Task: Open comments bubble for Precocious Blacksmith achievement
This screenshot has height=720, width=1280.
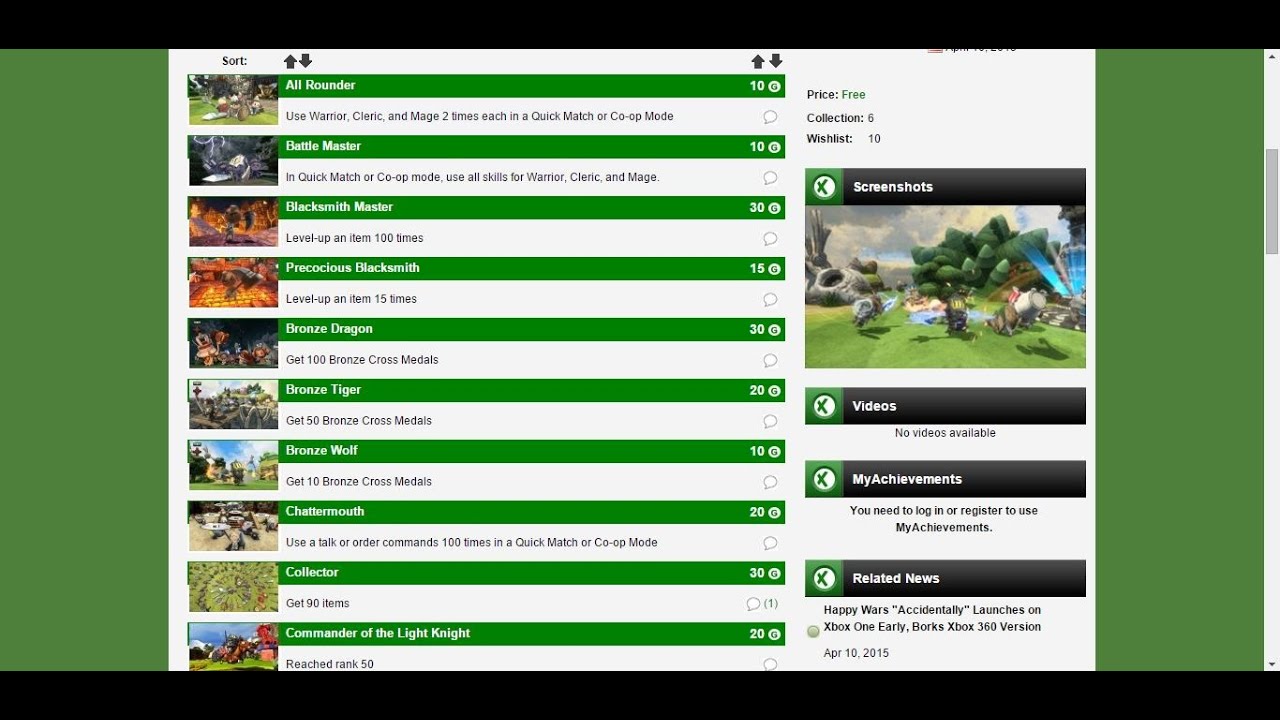Action: (770, 300)
